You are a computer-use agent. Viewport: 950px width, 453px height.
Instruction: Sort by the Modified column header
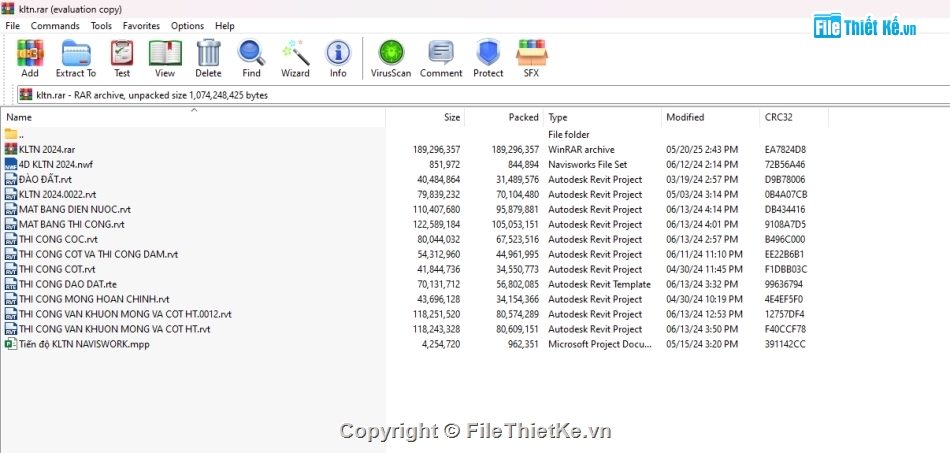pos(710,117)
